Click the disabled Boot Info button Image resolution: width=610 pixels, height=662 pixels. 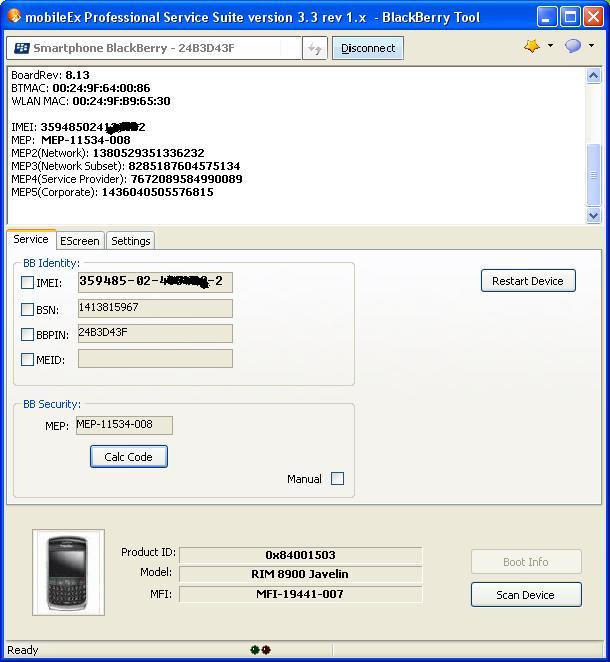[526, 562]
